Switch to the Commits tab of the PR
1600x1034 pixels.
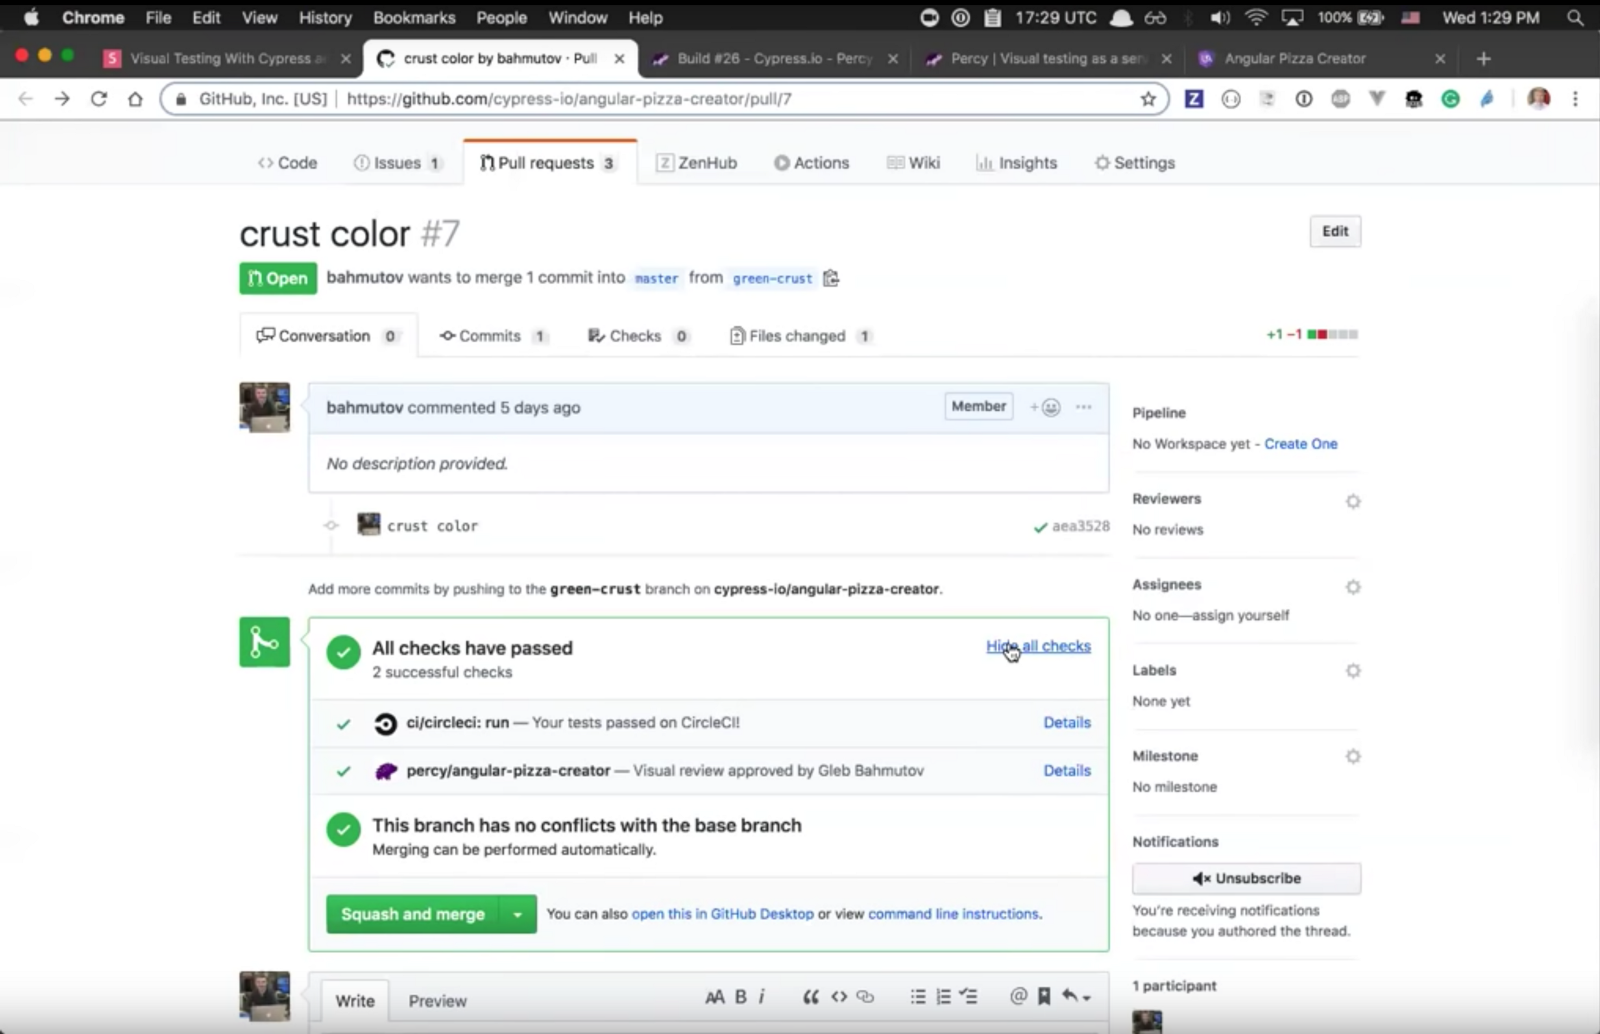(494, 336)
